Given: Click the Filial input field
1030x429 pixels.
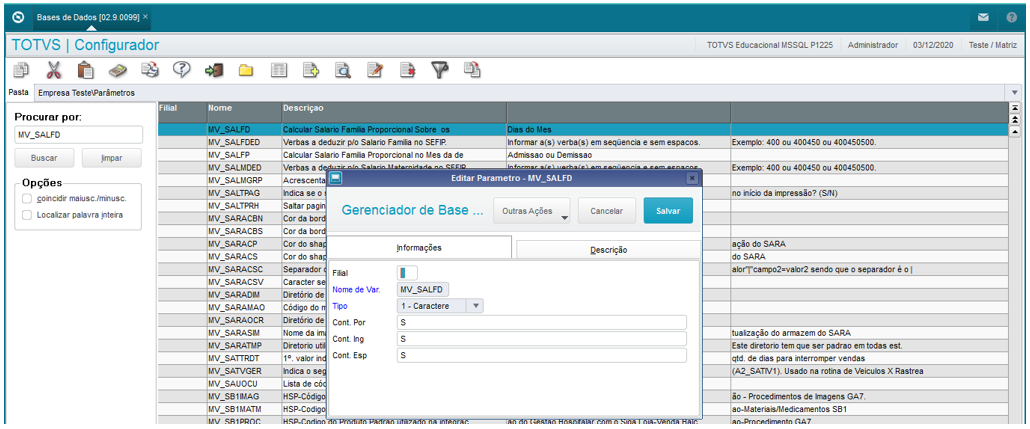Looking at the screenshot, I should click(x=407, y=273).
